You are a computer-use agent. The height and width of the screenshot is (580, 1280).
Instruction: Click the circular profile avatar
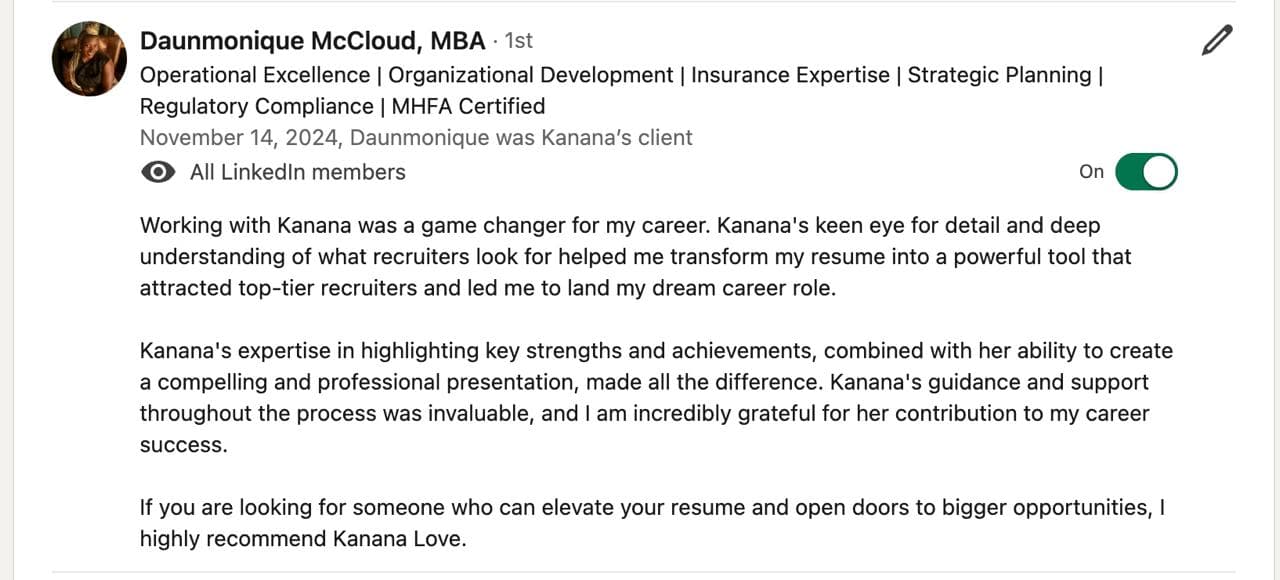tap(88, 58)
